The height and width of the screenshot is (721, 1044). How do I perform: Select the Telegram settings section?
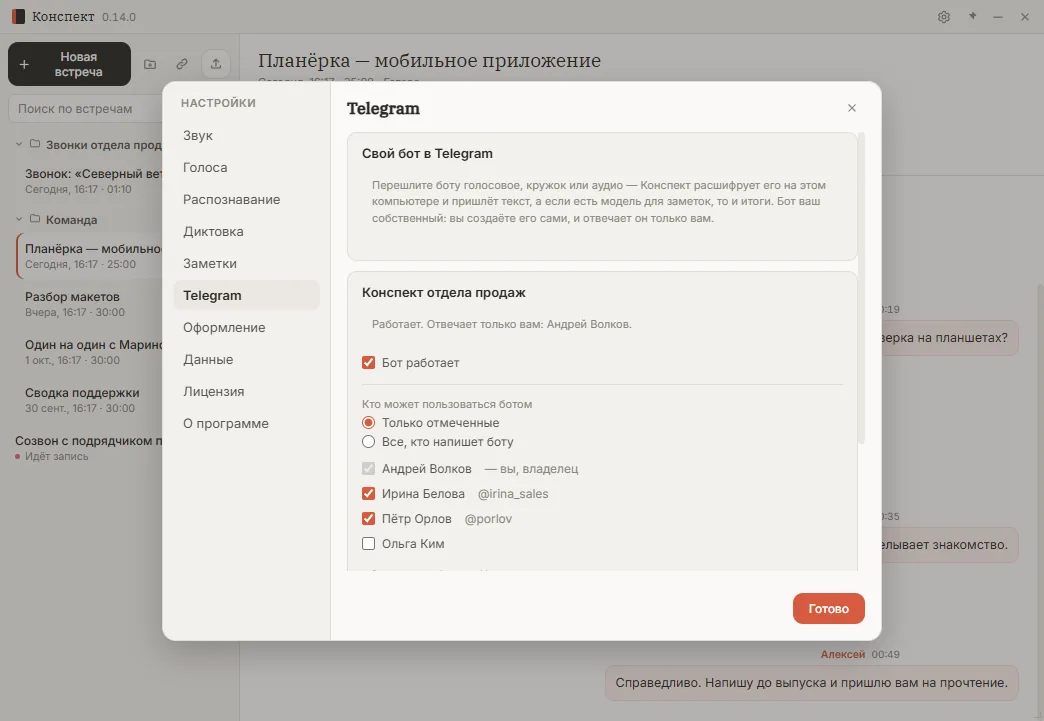pos(246,295)
